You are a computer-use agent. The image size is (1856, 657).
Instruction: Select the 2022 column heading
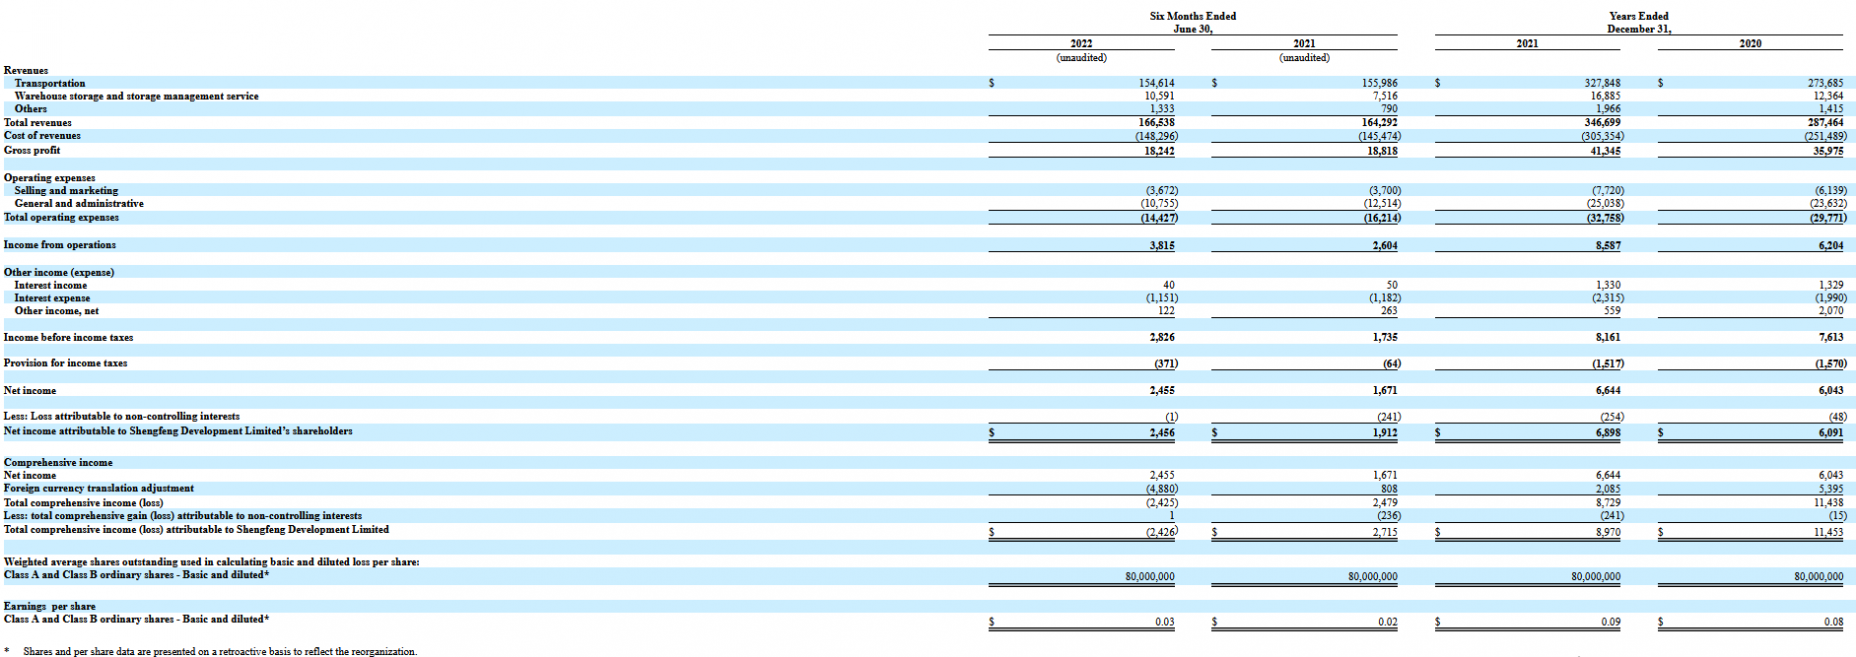pyautogui.click(x=1081, y=44)
